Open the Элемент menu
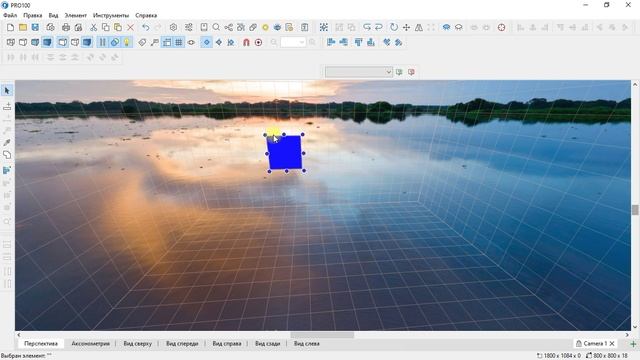The width and height of the screenshot is (640, 360). click(76, 15)
